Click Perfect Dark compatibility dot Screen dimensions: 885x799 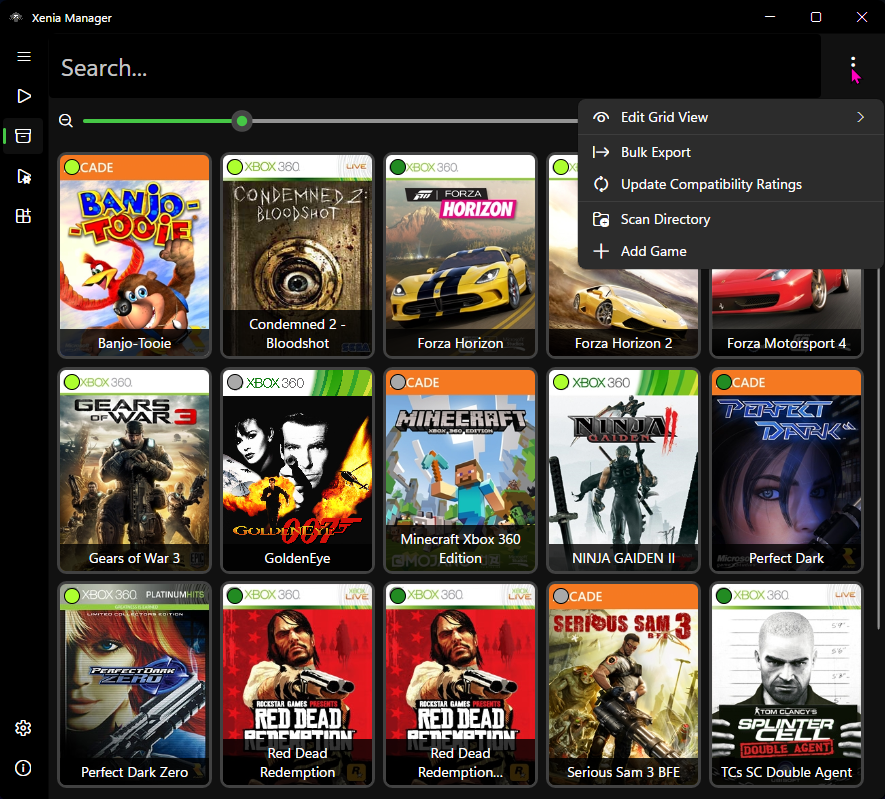tap(724, 382)
